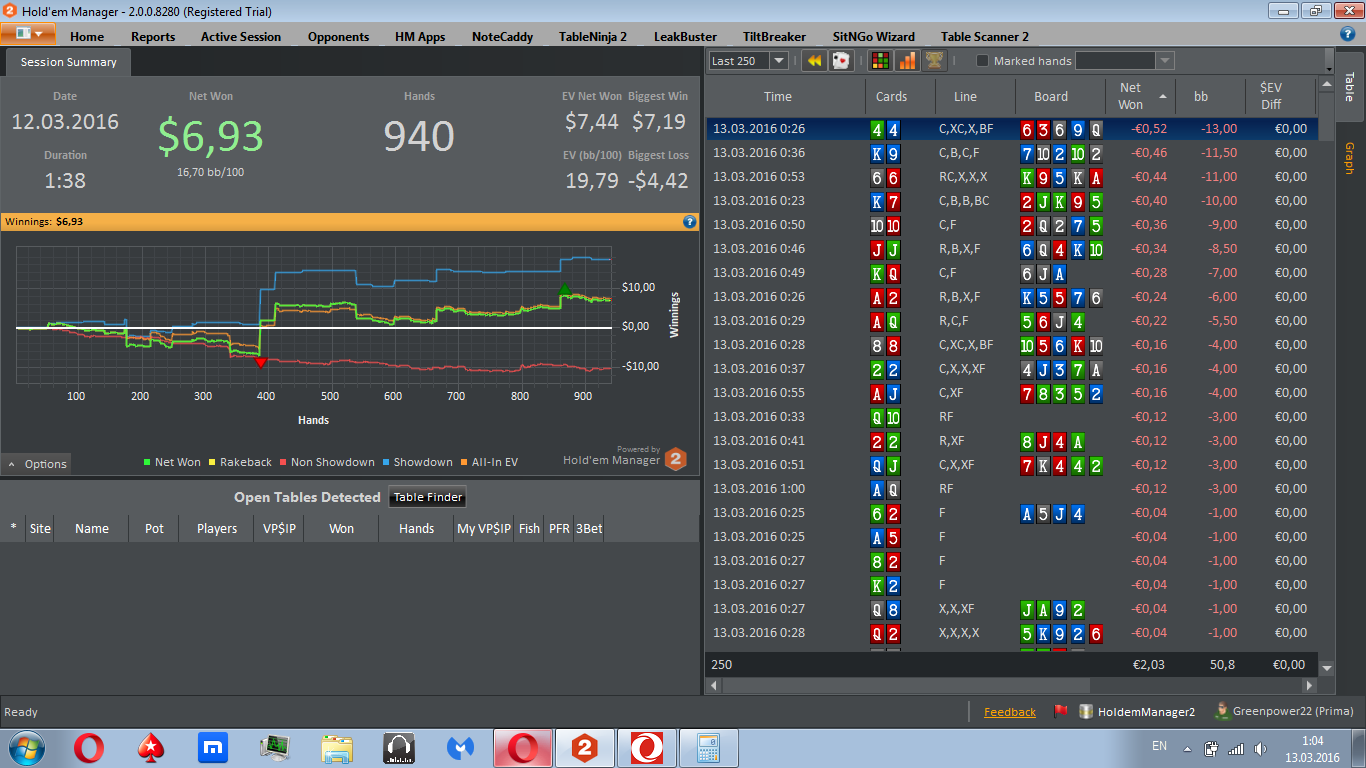Sort open tables by the Players column
The width and height of the screenshot is (1366, 768).
coord(217,528)
